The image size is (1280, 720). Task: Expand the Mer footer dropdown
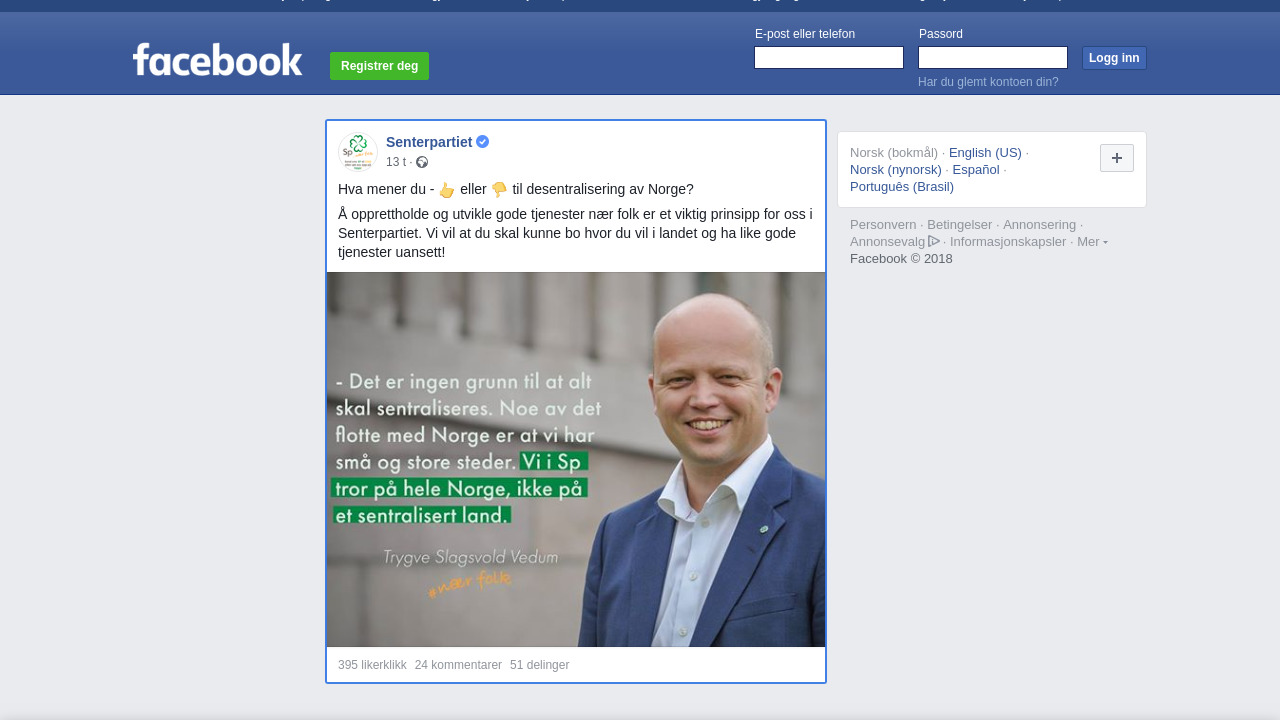click(x=1092, y=241)
